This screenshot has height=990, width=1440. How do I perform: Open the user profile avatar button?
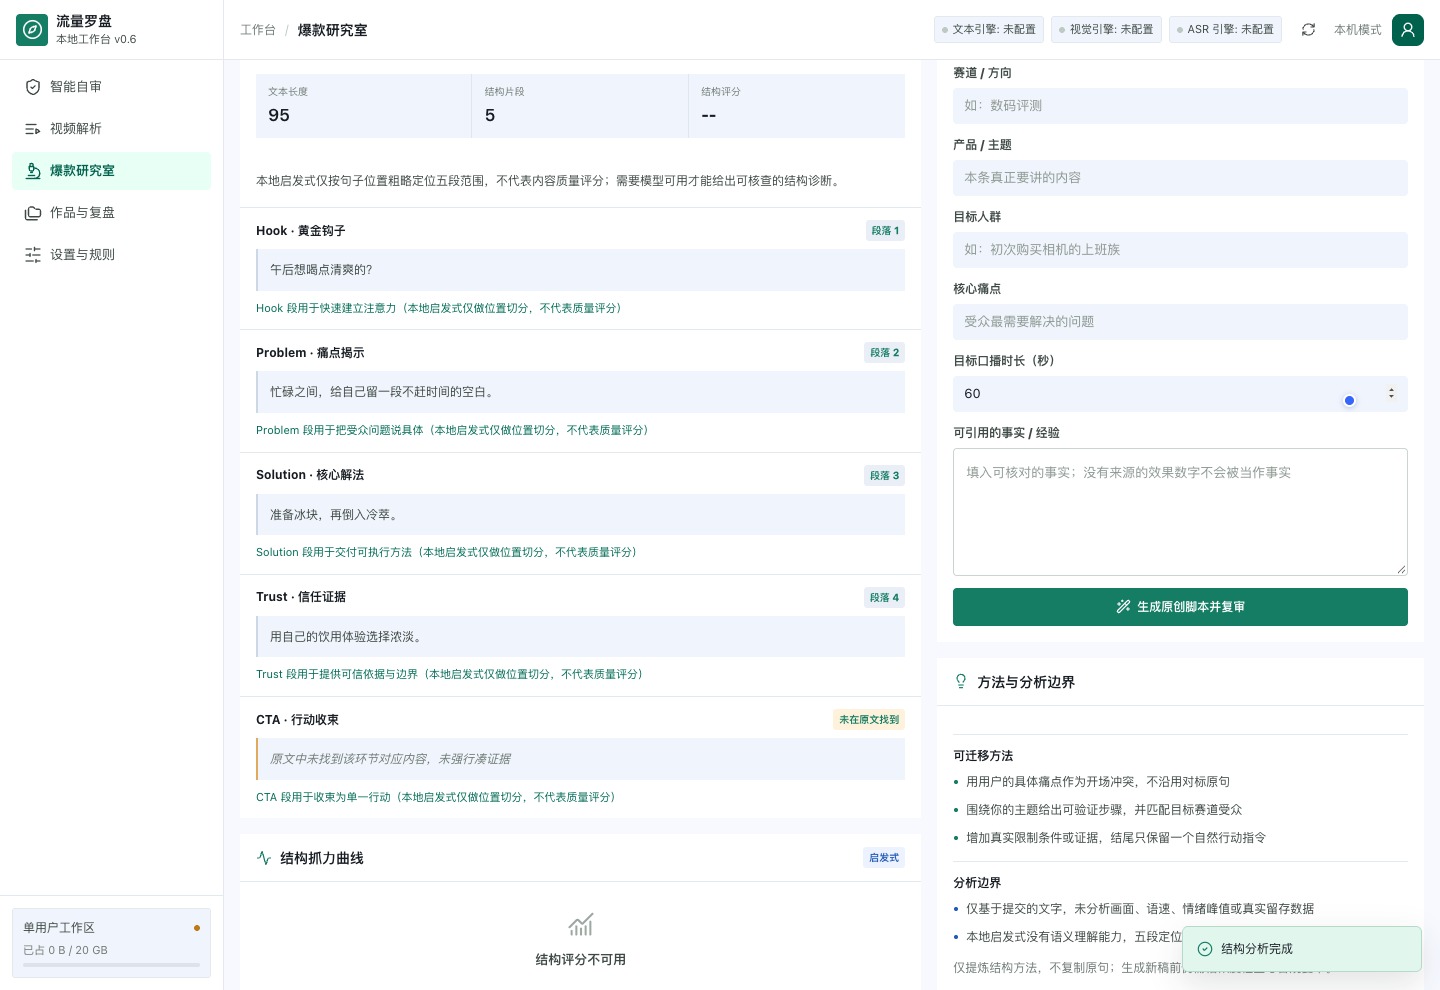[x=1408, y=30]
